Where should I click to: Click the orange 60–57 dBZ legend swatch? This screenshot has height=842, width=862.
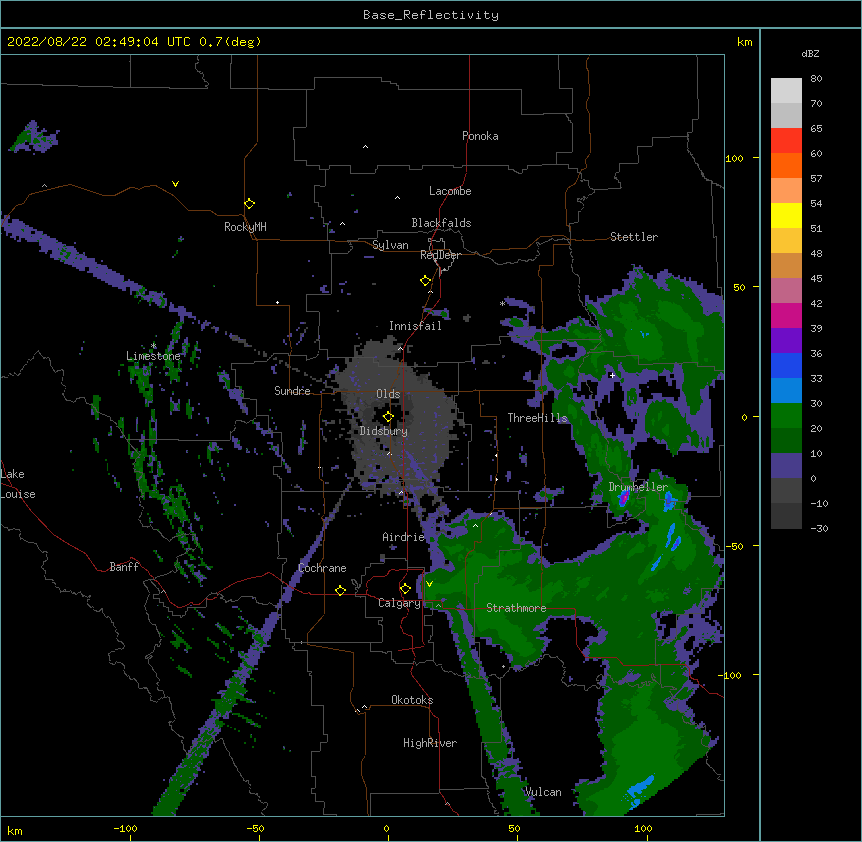[786, 166]
